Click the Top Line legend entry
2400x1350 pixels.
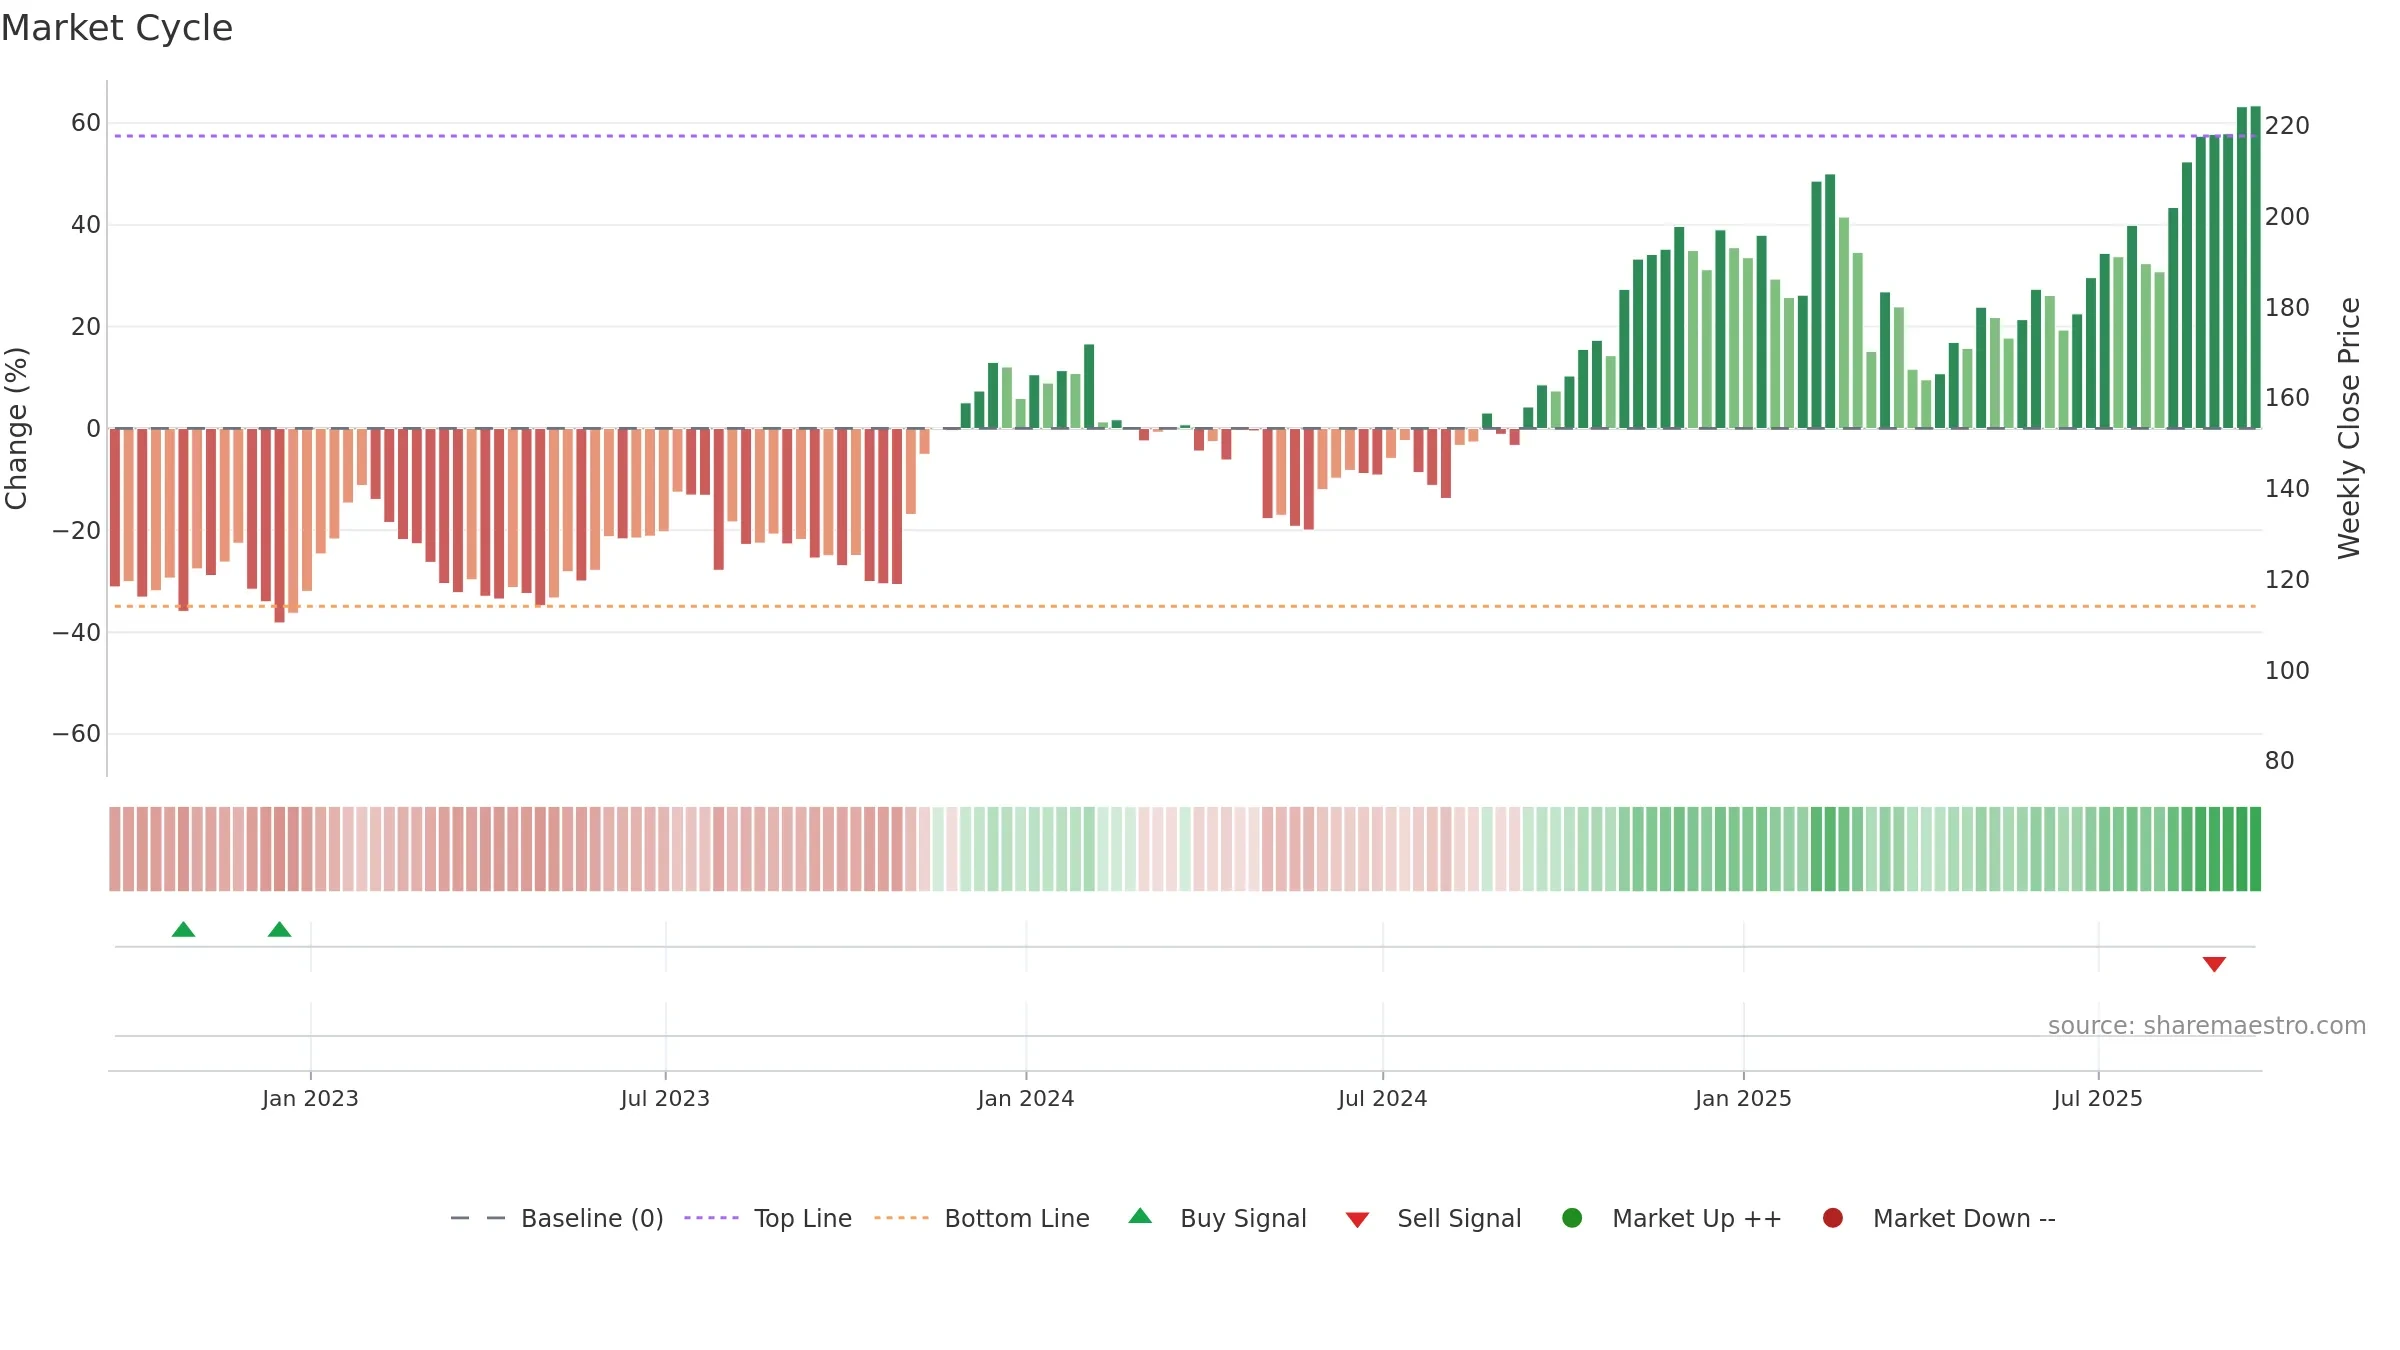[x=768, y=1218]
